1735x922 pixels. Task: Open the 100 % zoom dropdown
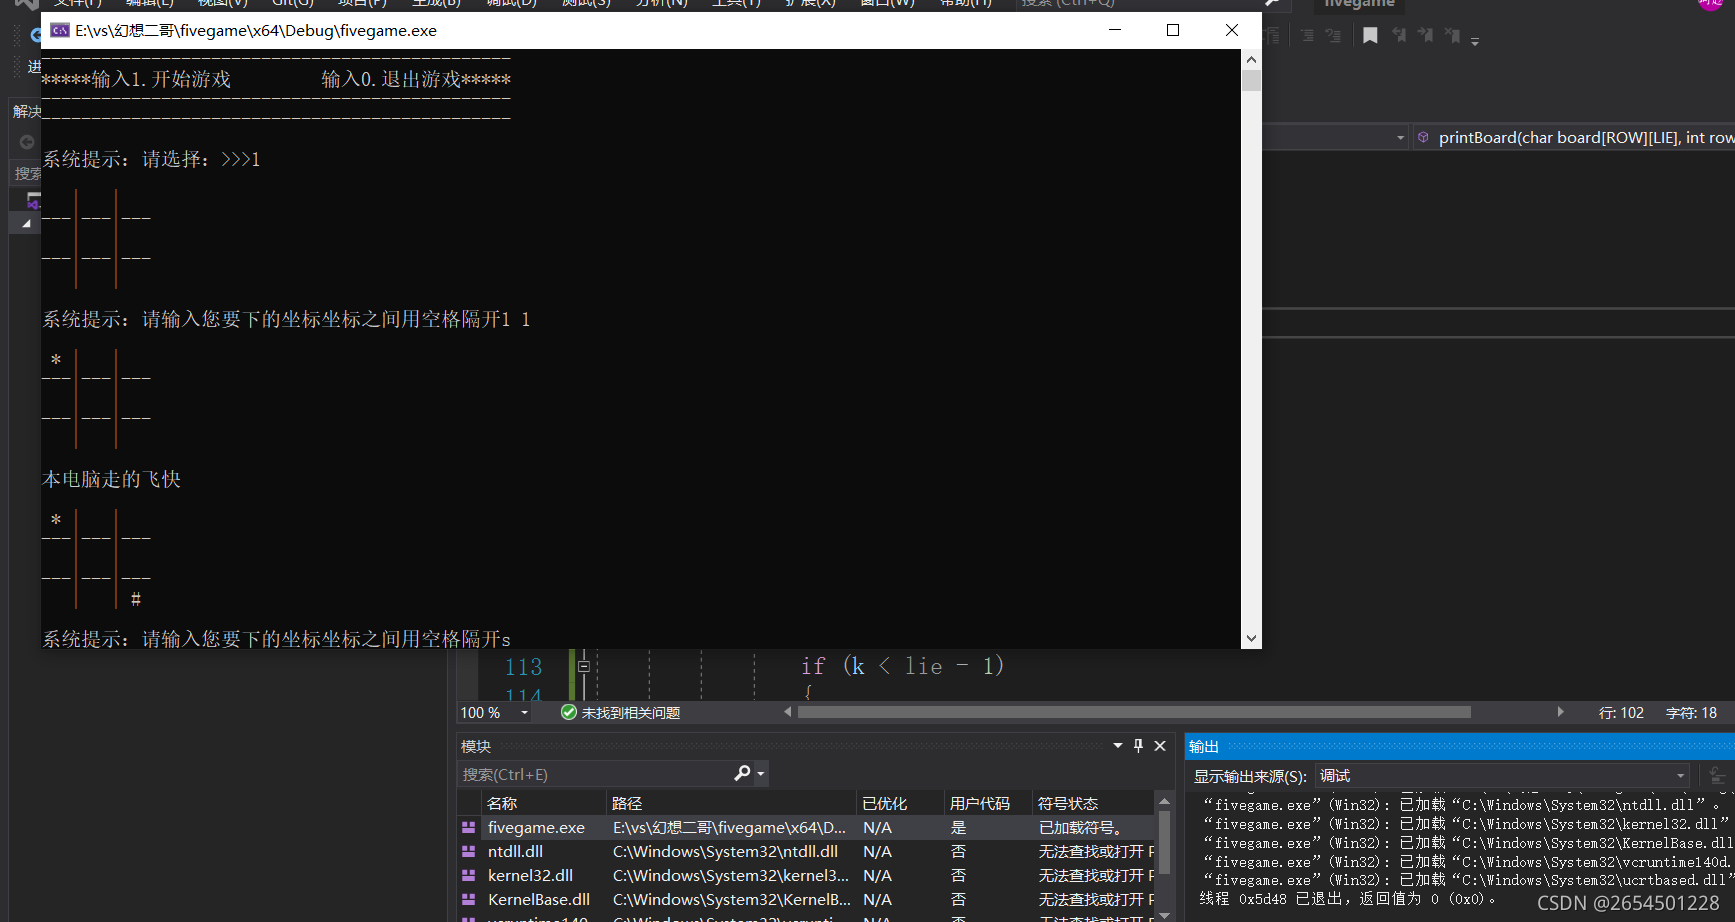[x=524, y=713]
